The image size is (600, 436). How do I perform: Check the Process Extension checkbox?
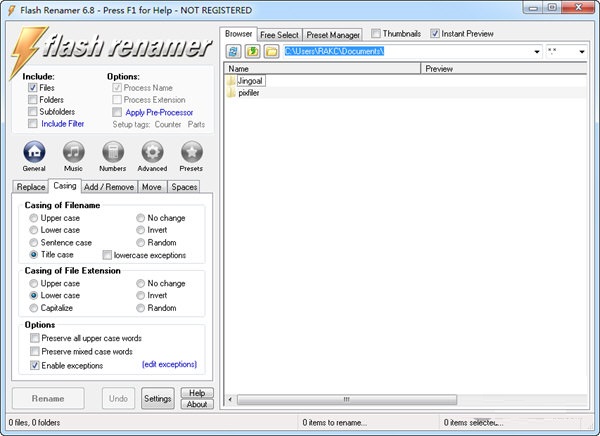point(117,100)
